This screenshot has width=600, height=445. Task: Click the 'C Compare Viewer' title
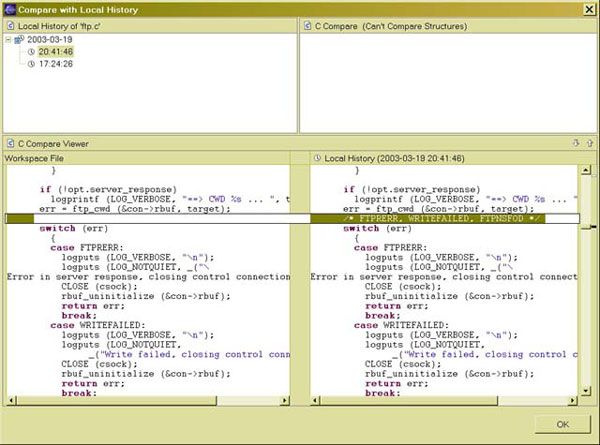pos(53,143)
